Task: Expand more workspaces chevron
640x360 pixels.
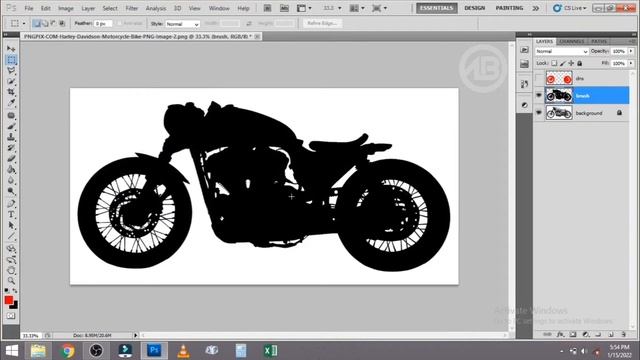Action: (x=536, y=8)
